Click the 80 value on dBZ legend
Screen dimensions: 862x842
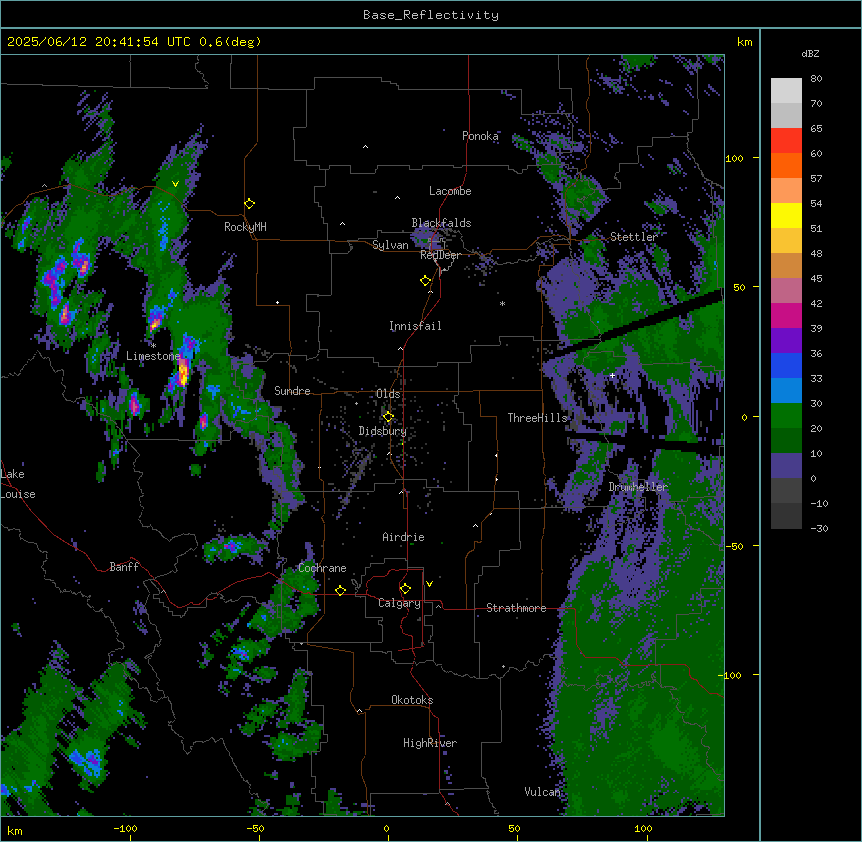[816, 79]
